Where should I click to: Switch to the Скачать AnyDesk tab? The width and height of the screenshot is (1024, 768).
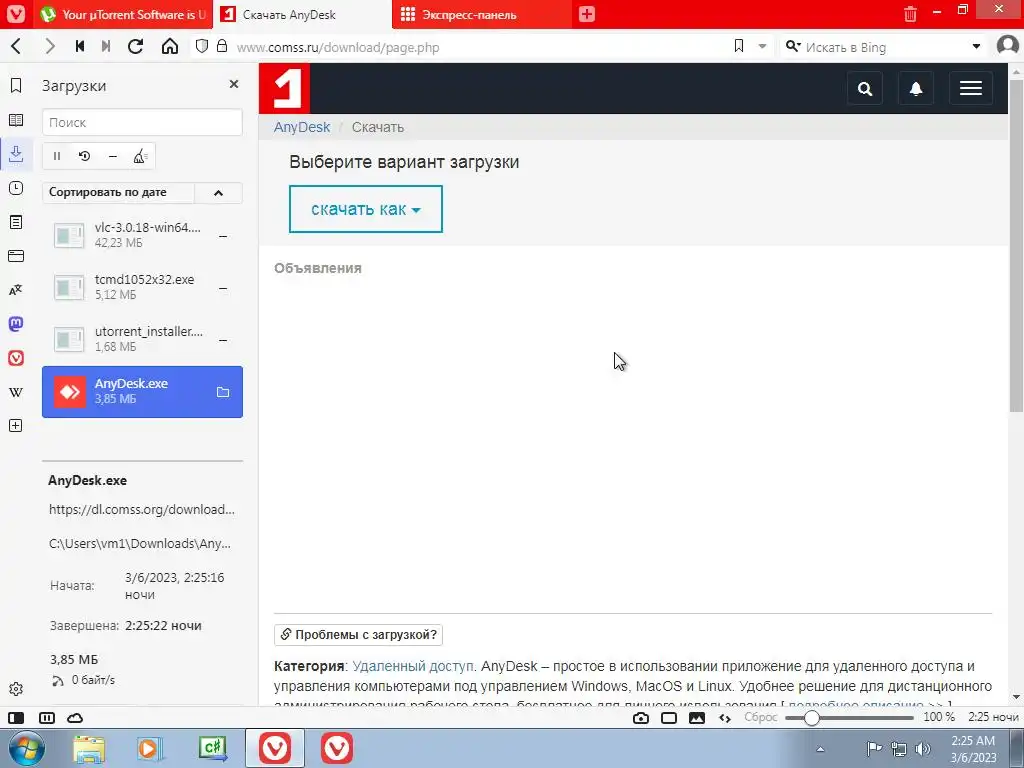tap(302, 14)
